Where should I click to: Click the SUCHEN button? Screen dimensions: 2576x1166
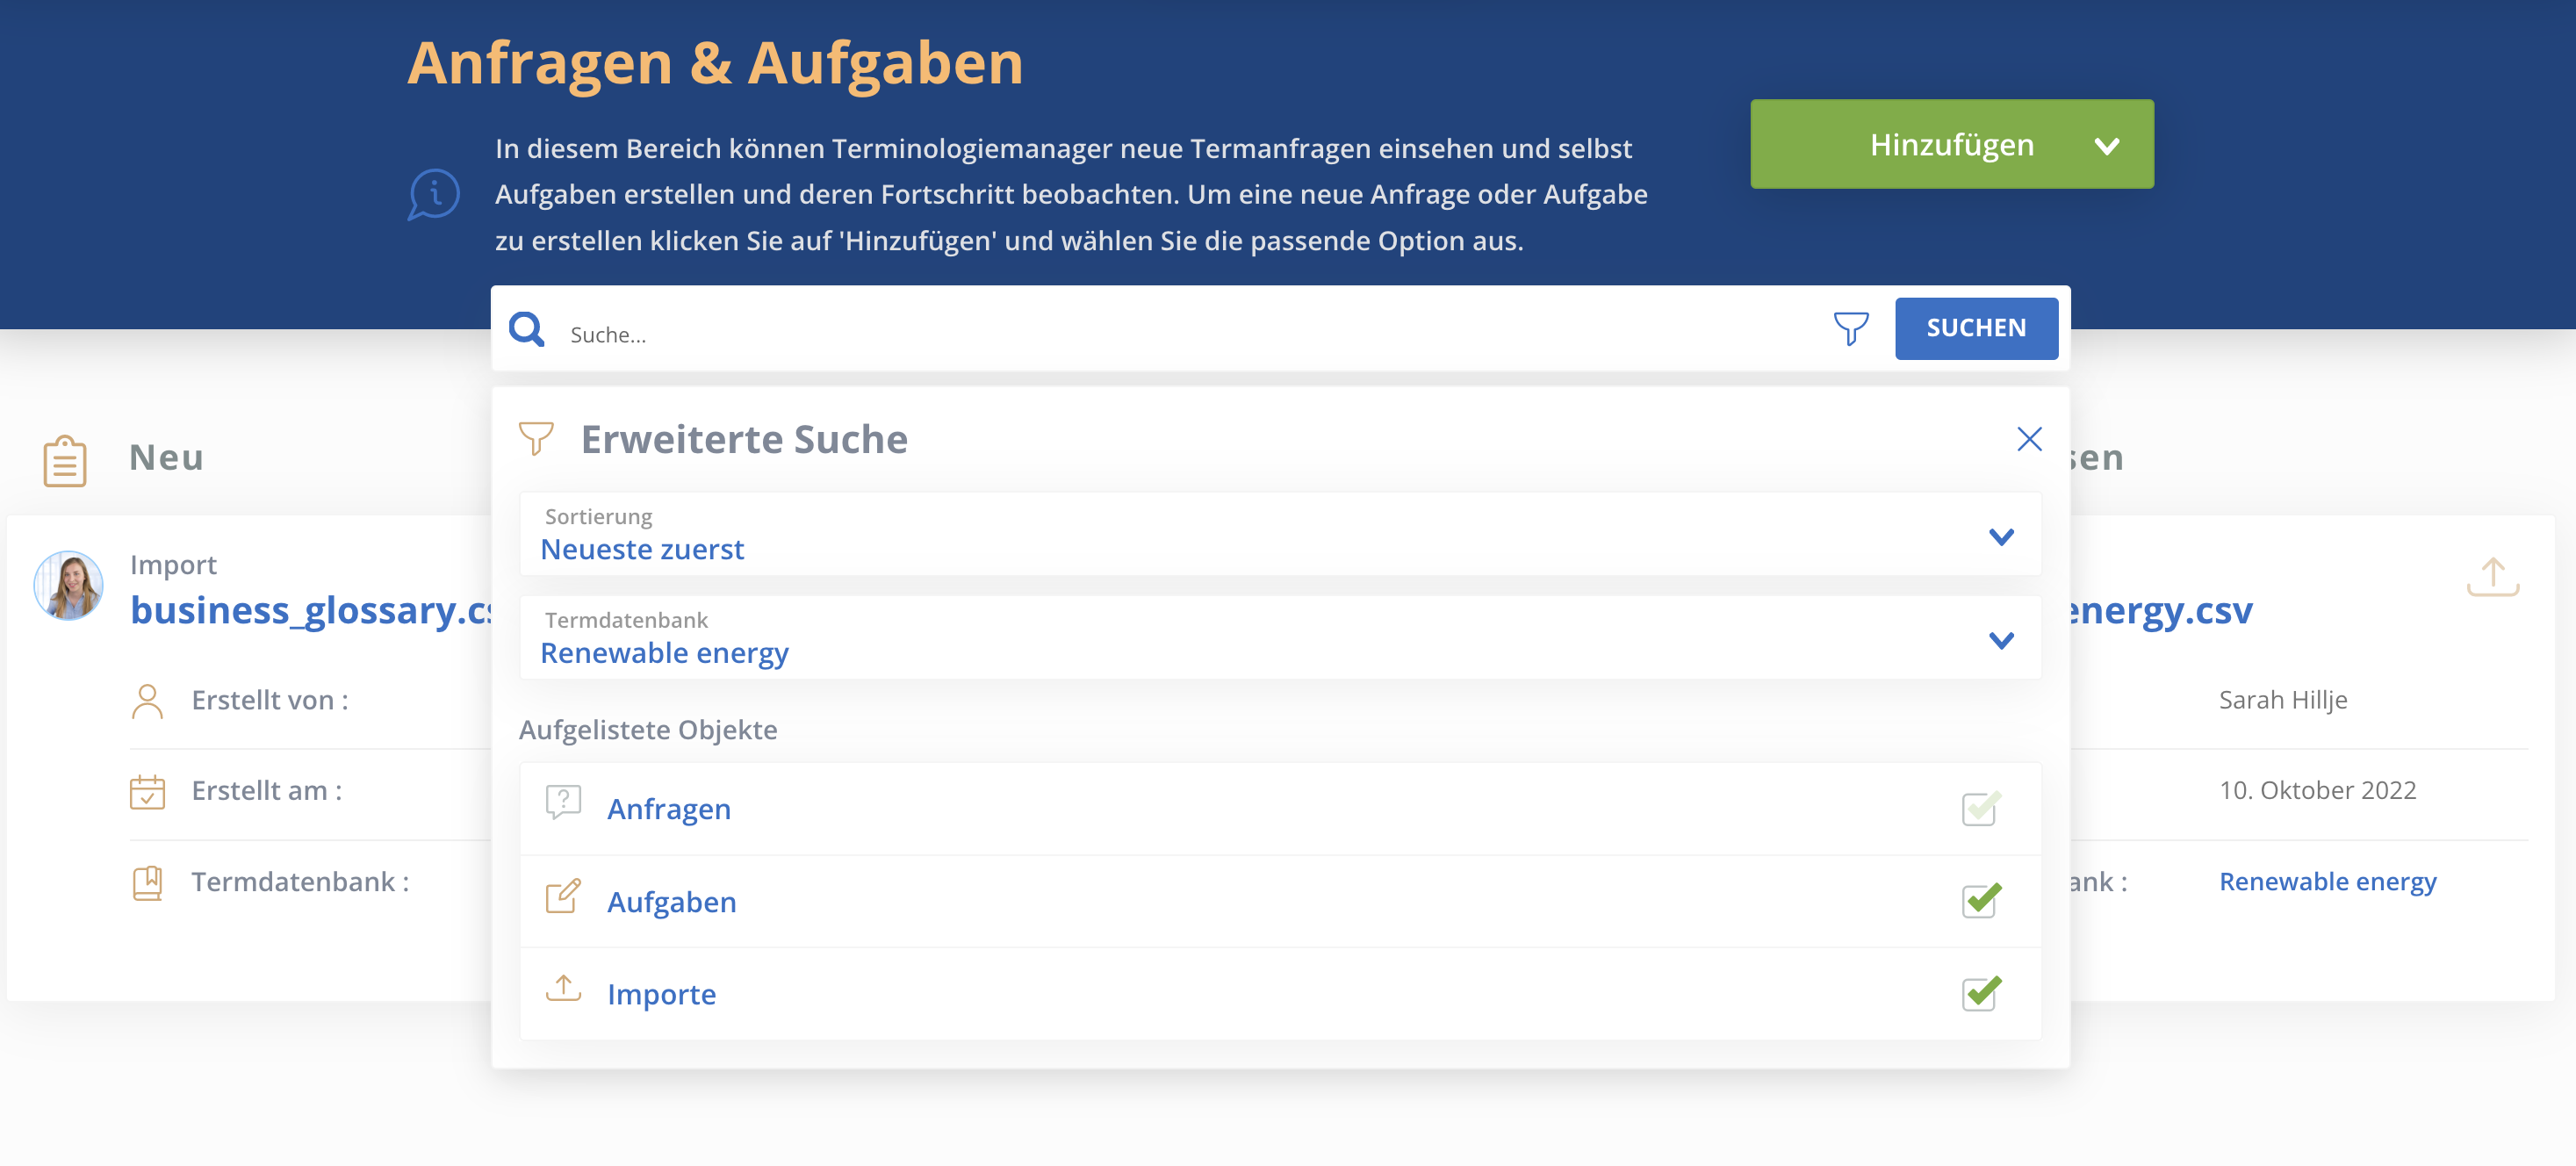(x=1976, y=328)
